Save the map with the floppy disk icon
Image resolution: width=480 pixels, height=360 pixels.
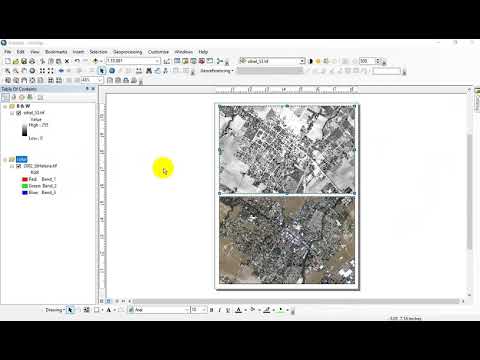point(24,61)
